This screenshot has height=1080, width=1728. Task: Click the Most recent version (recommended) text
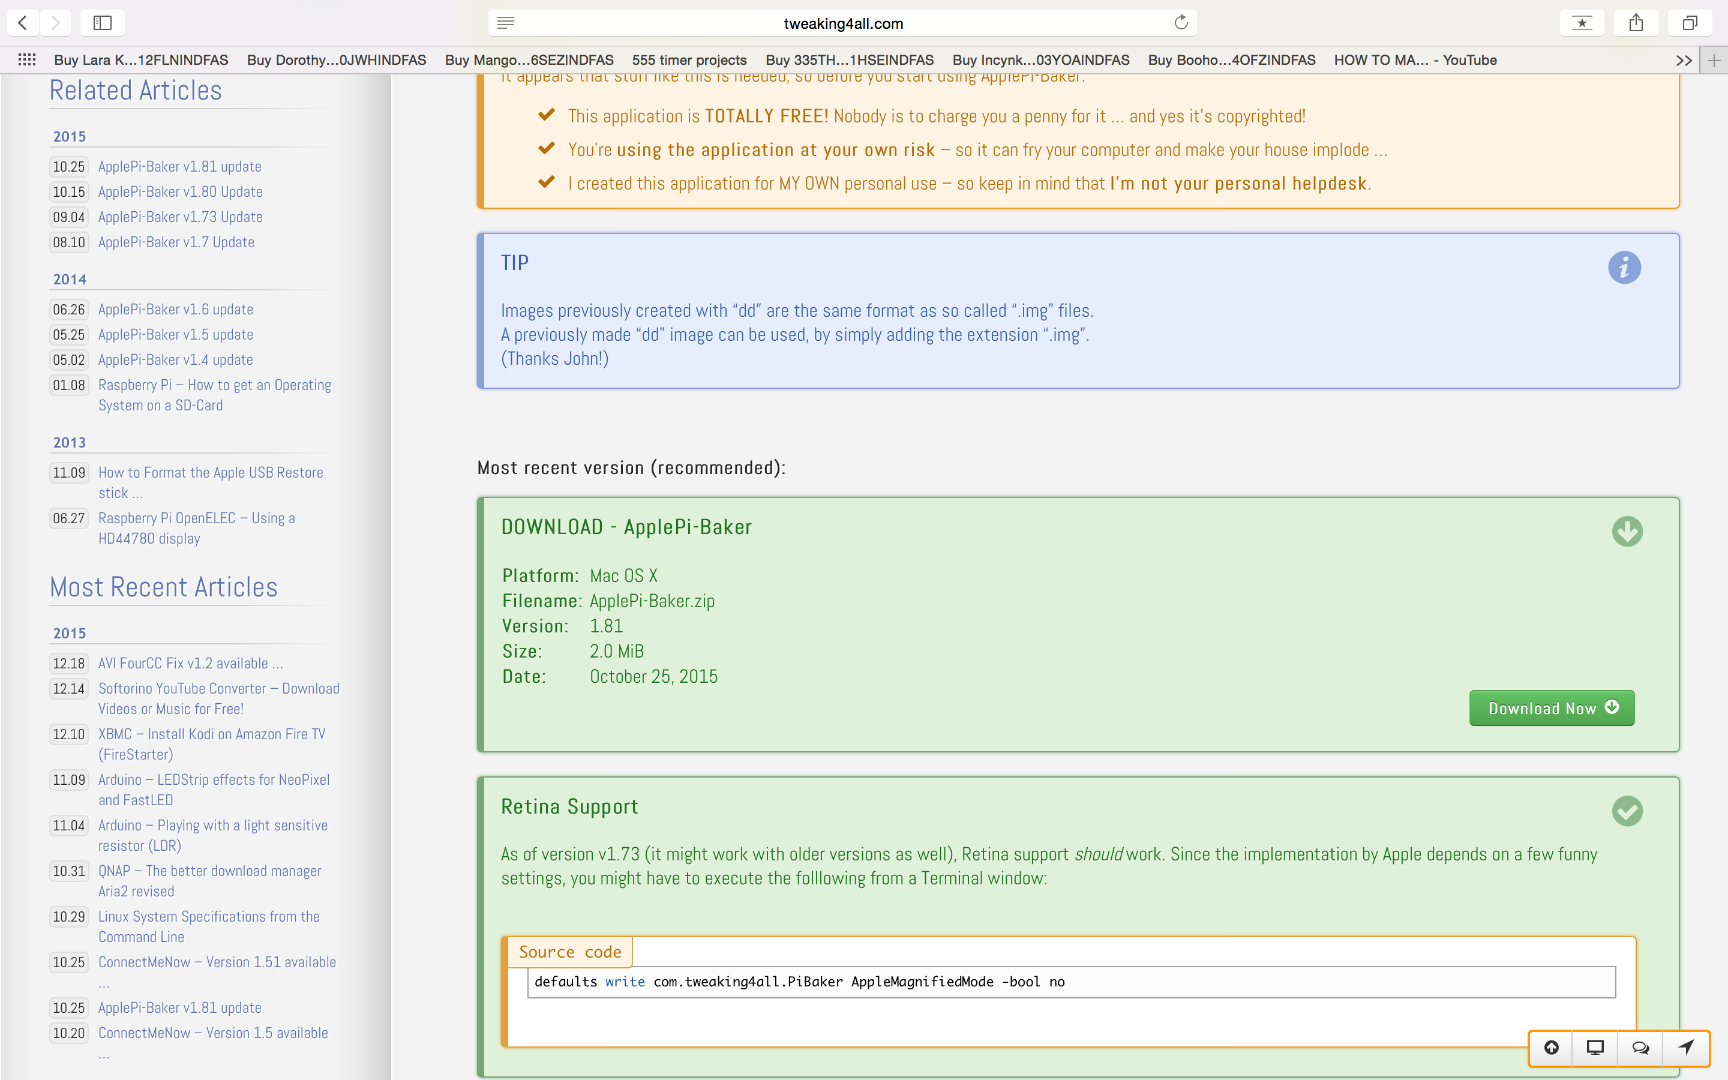point(631,468)
